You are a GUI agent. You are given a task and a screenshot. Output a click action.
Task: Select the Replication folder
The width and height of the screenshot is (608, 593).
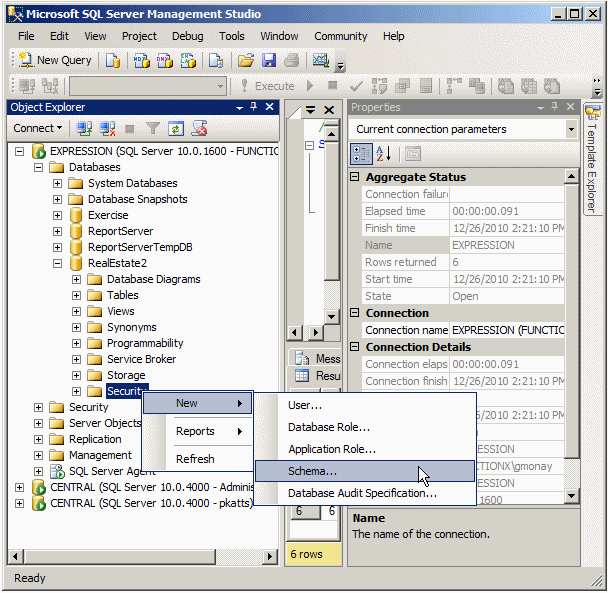pos(95,439)
